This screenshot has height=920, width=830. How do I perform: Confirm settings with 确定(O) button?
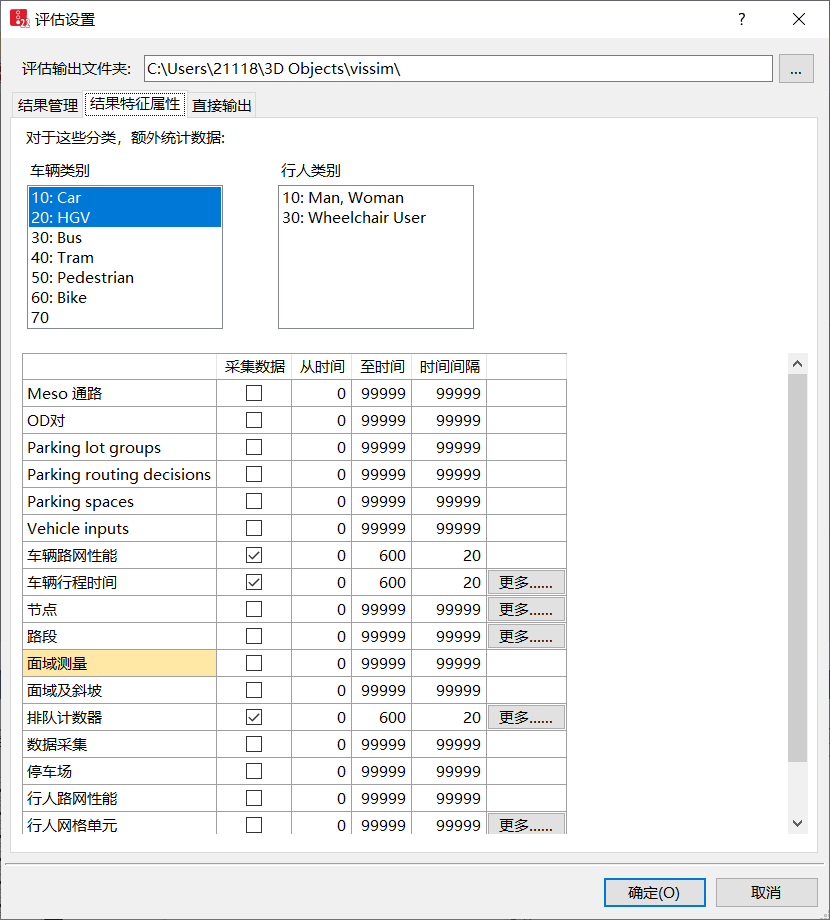[654, 892]
